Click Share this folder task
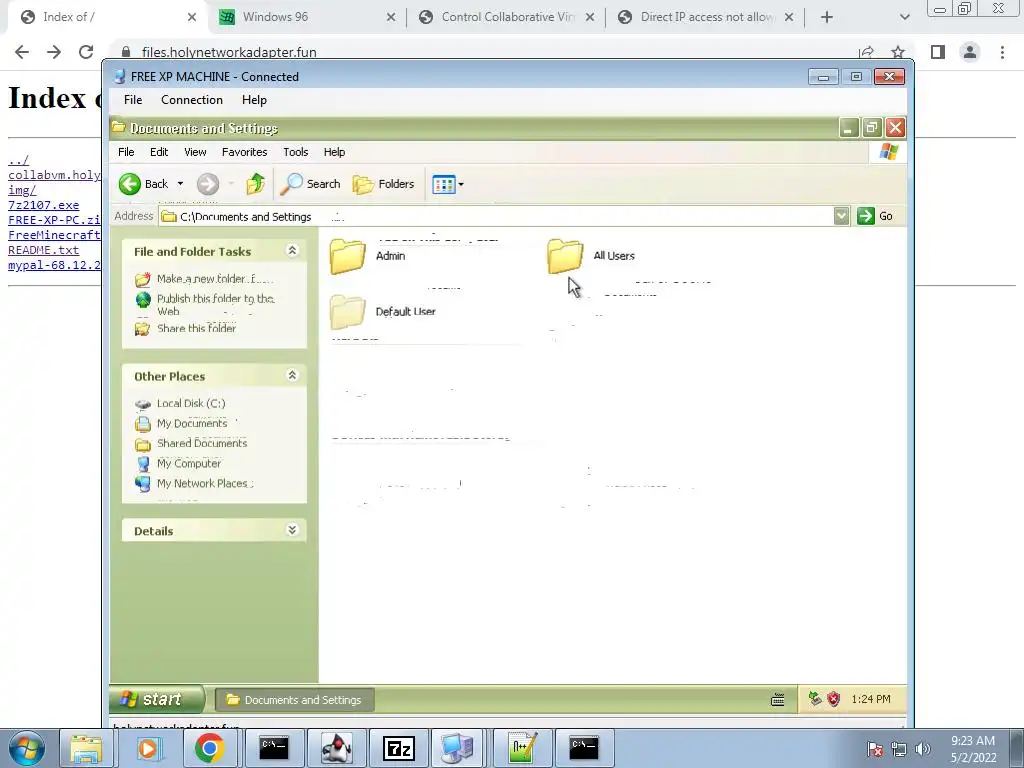This screenshot has height=768, width=1024. 196,328
